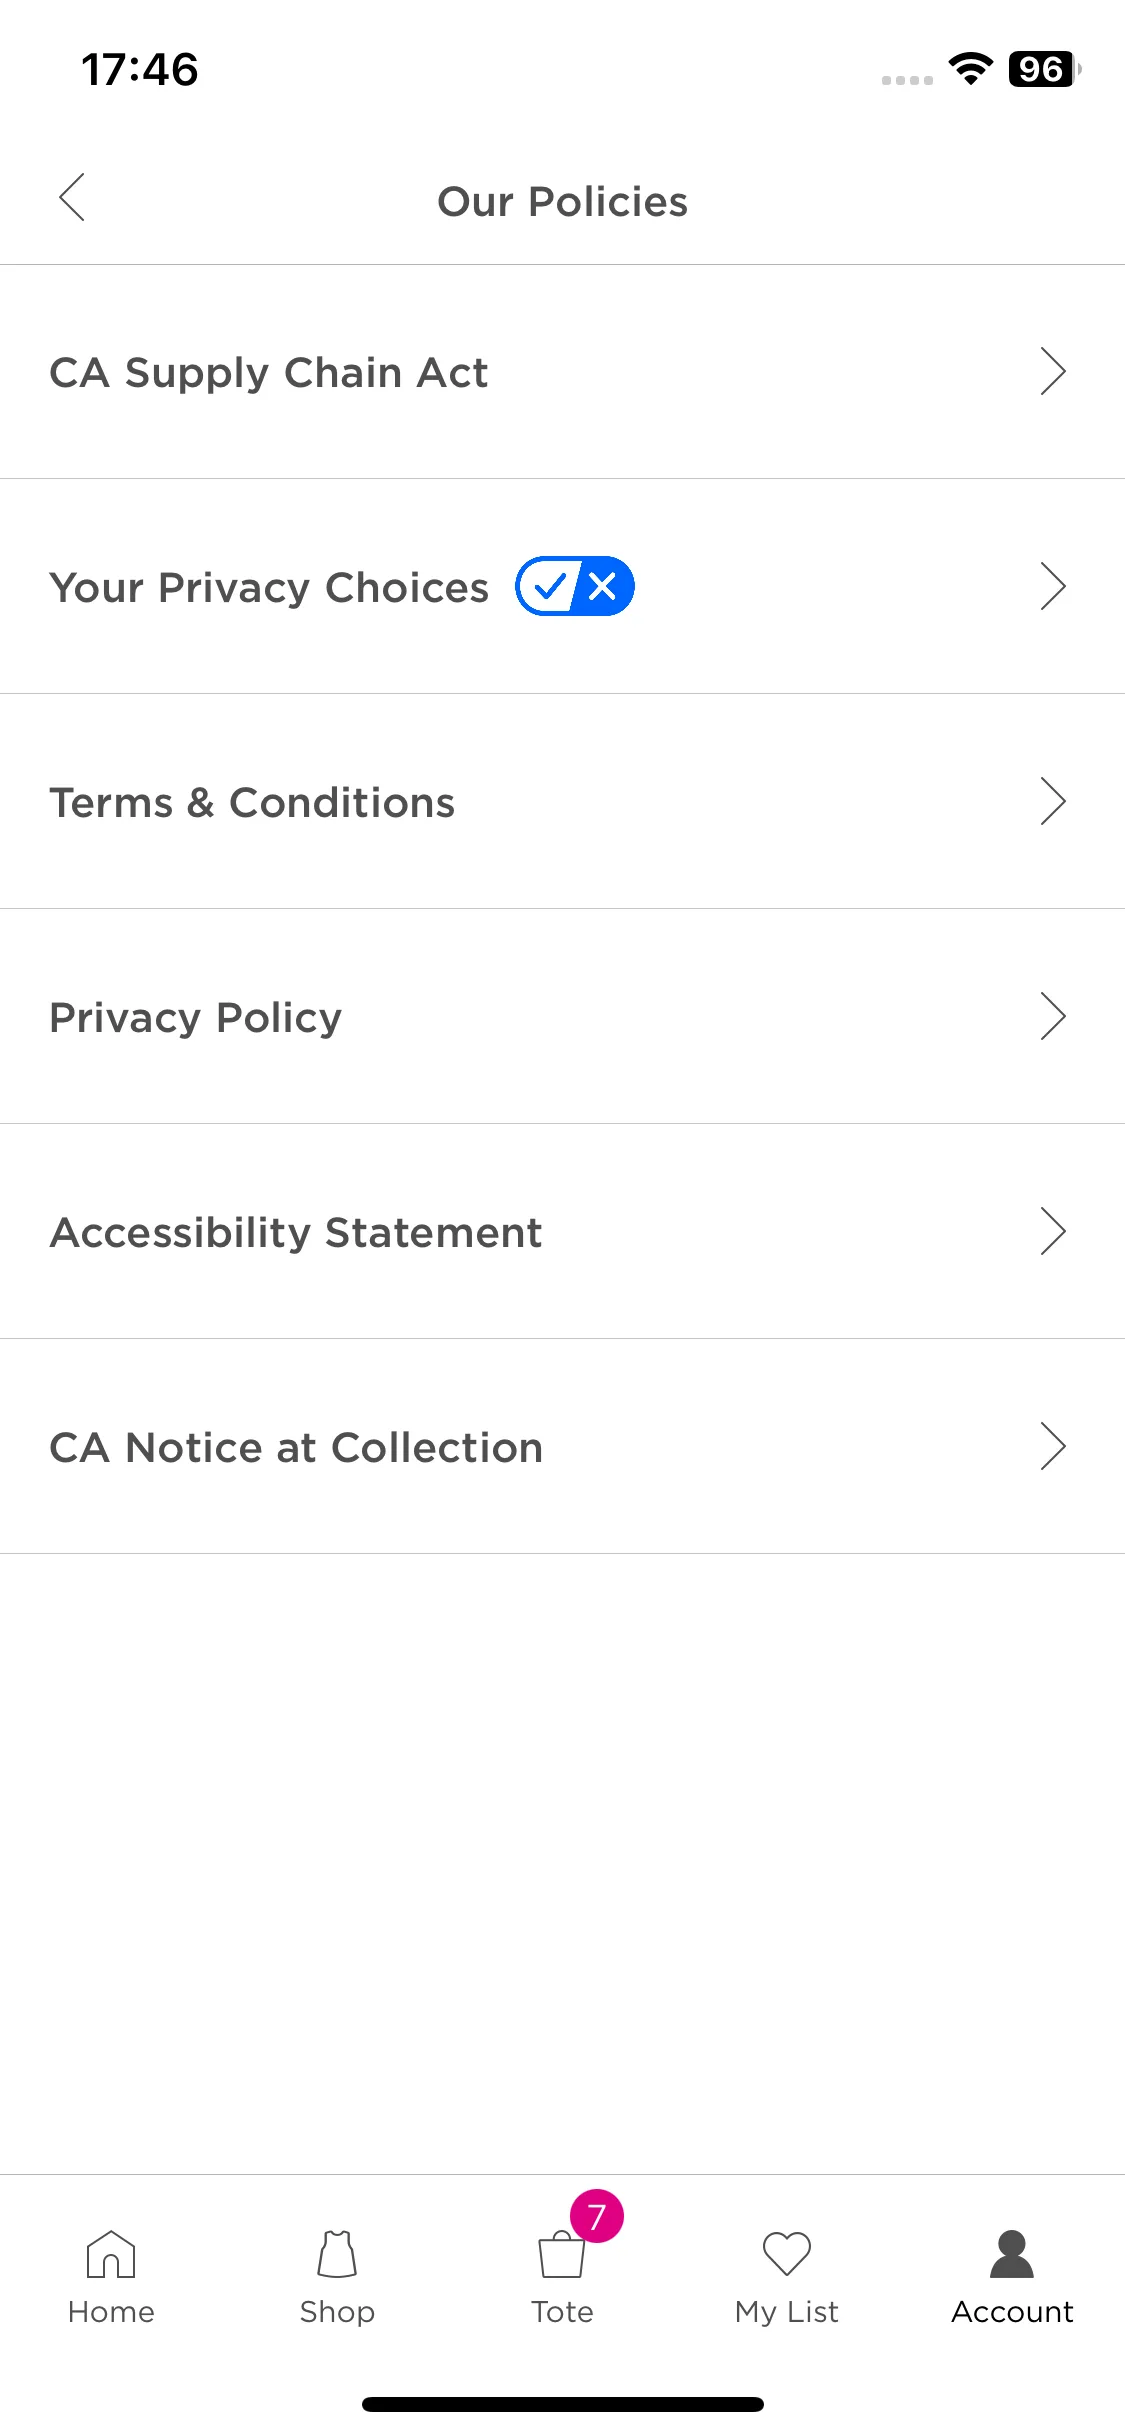Expand CA Notice at Collection chevron
This screenshot has width=1125, height=2436.
(1053, 1446)
